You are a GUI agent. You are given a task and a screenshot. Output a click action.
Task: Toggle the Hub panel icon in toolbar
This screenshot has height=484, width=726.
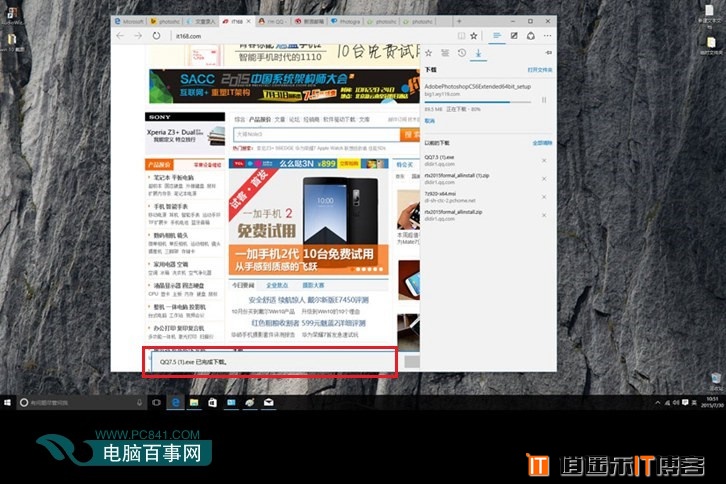(x=497, y=36)
